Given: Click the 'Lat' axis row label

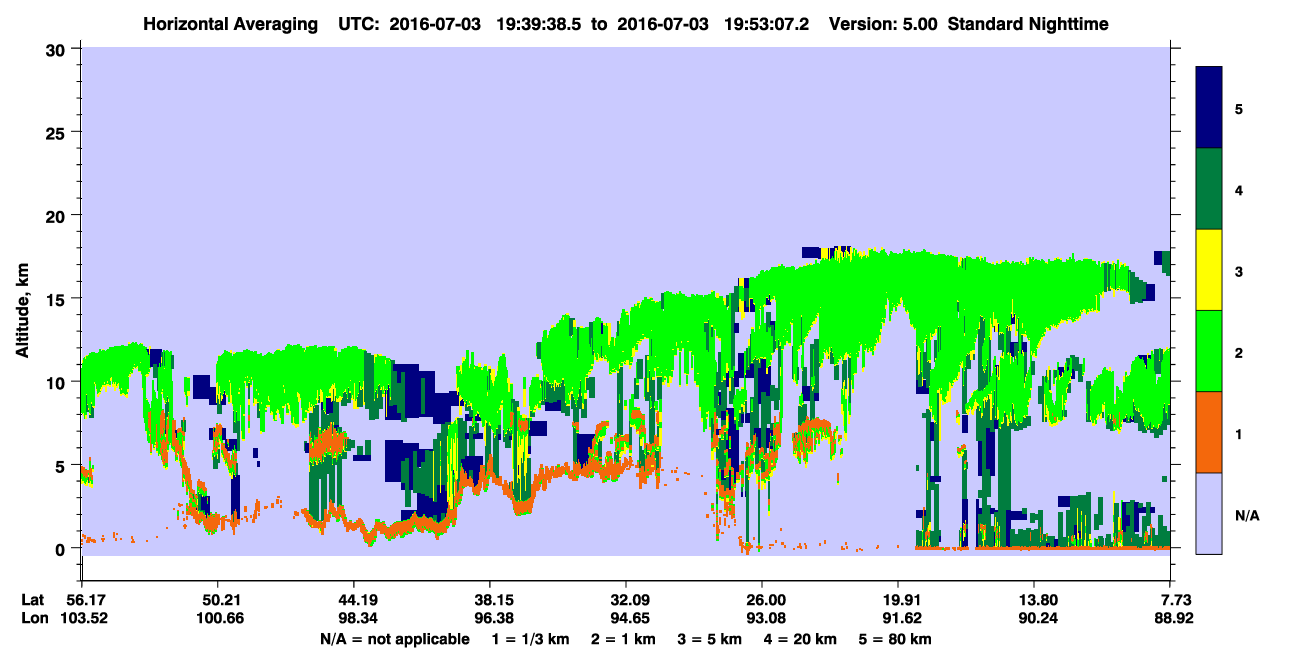Looking at the screenshot, I should [x=33, y=600].
